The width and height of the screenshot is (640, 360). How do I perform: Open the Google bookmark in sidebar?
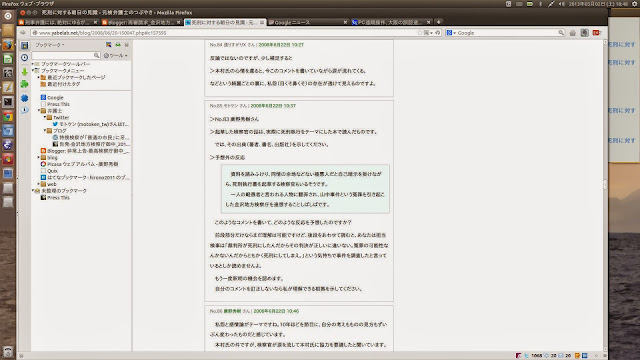click(x=52, y=98)
